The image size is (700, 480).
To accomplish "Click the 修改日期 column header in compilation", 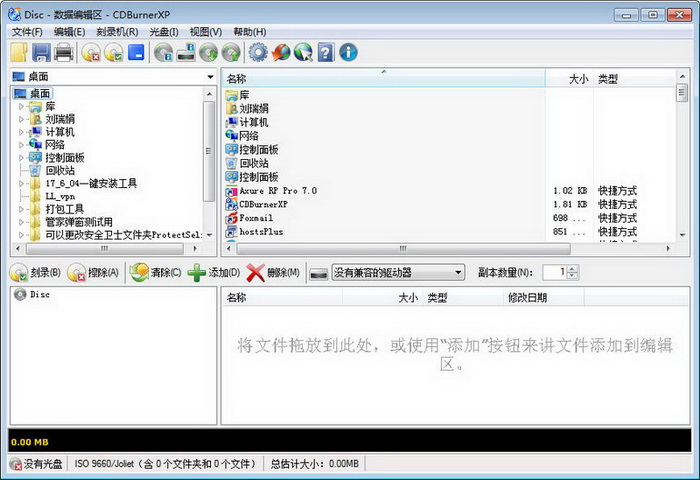I will (x=543, y=298).
